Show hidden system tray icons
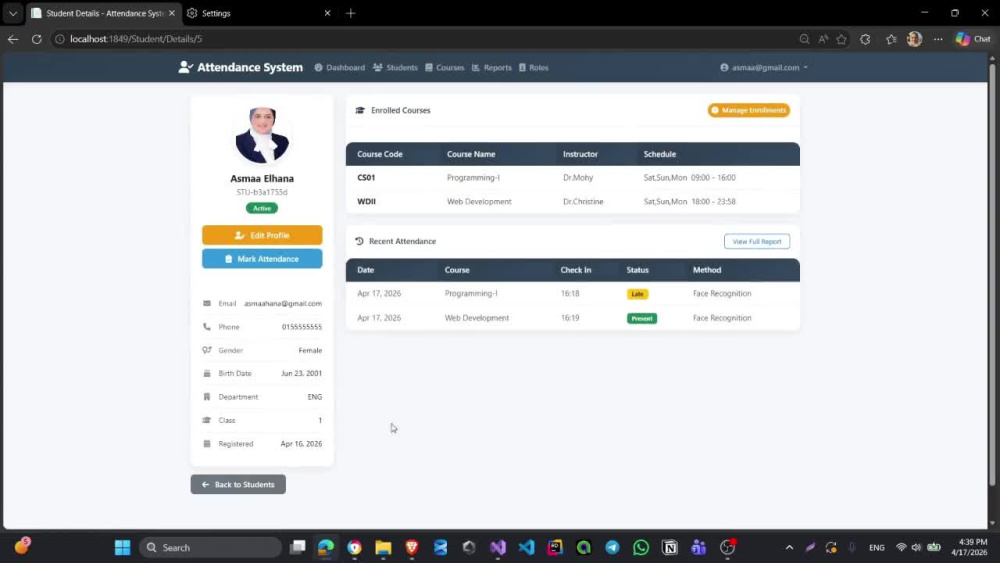This screenshot has width=1000, height=563. 790,548
